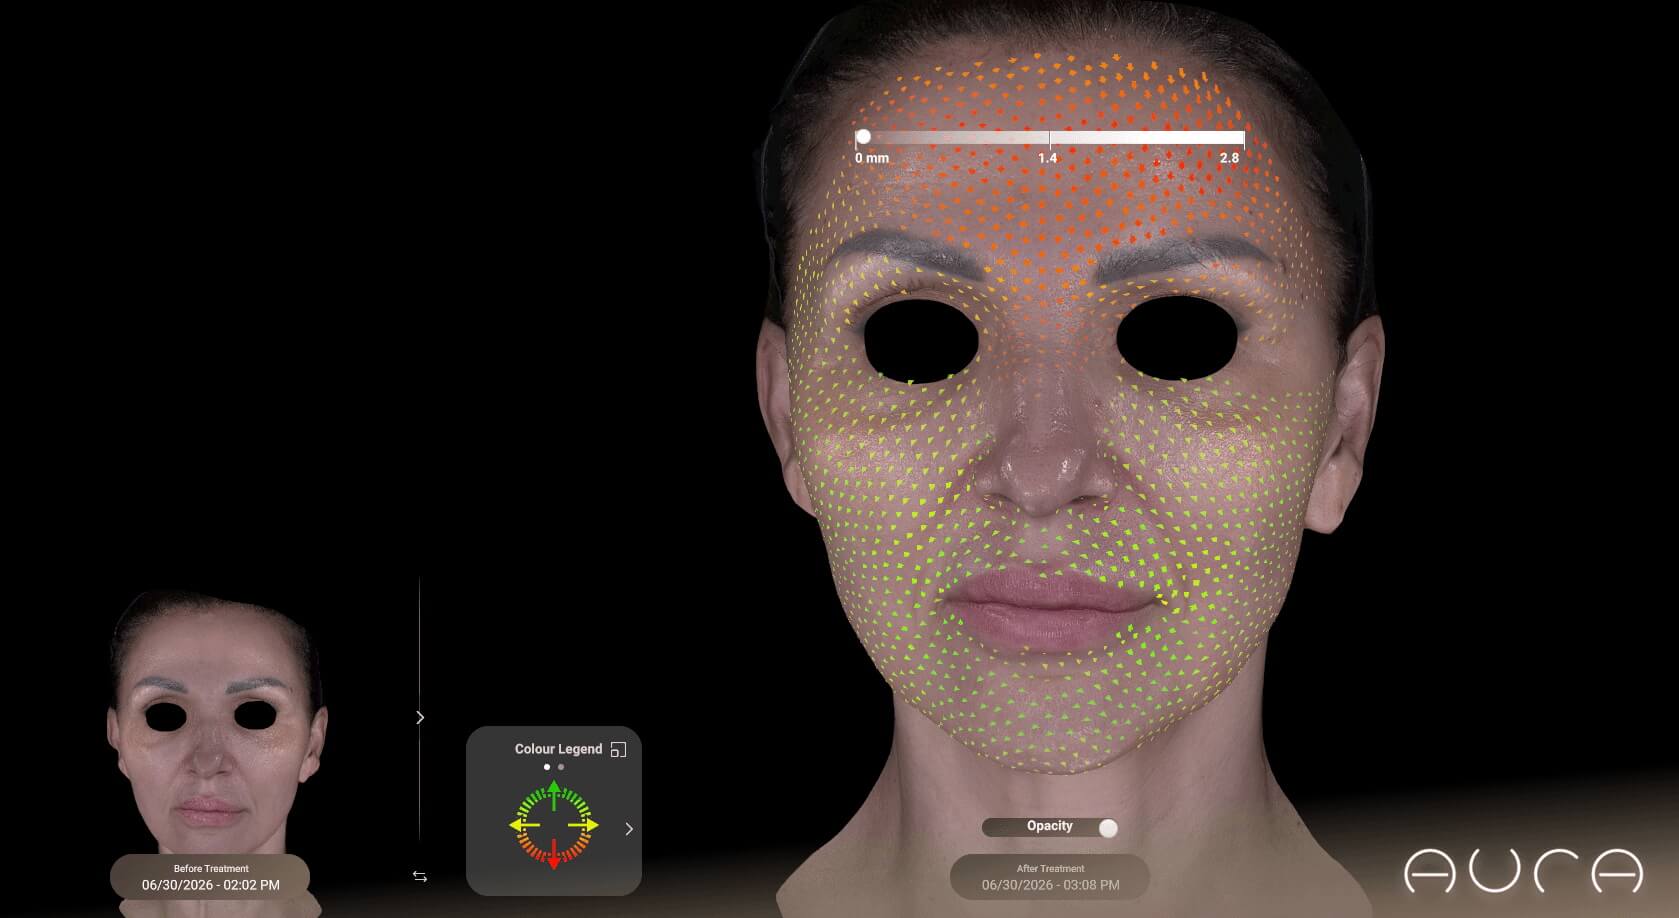Click the Colour Legend title
The width and height of the screenshot is (1679, 918).
558,749
